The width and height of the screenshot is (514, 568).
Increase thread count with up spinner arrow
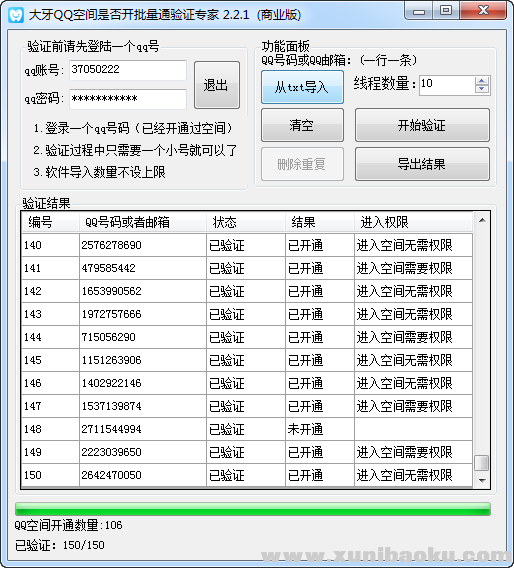pyautogui.click(x=482, y=81)
